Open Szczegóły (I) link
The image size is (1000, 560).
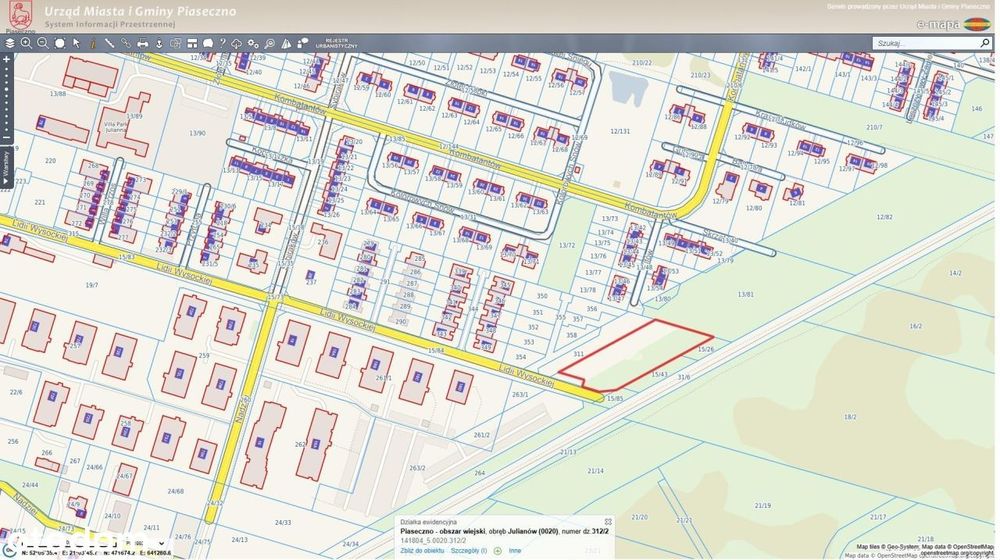[469, 550]
